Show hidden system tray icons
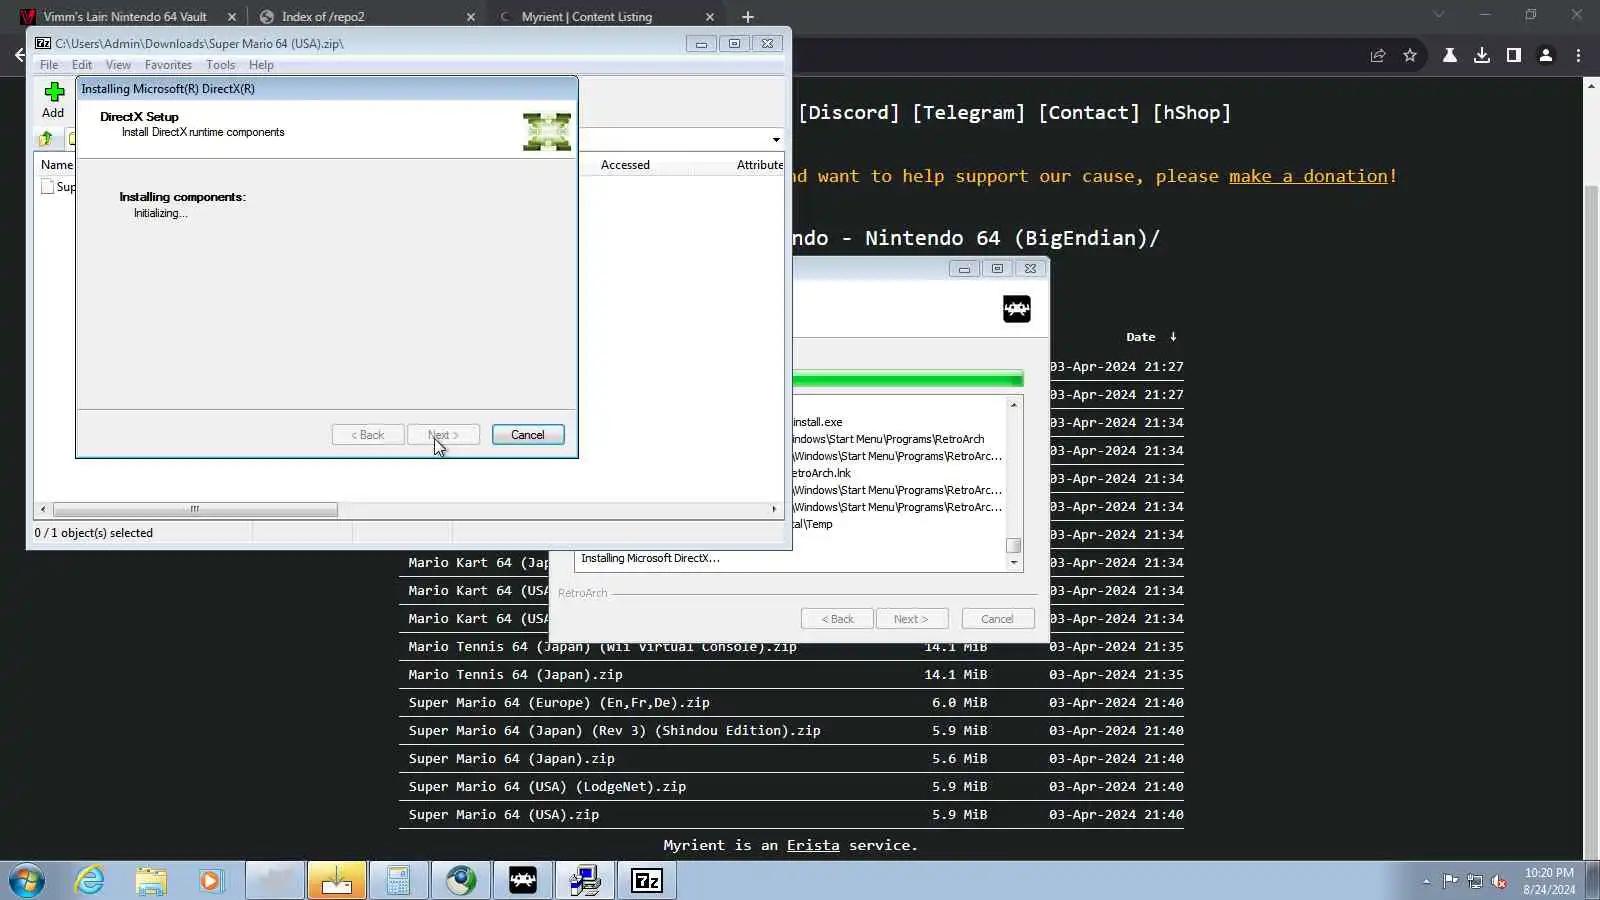 [x=1426, y=882]
